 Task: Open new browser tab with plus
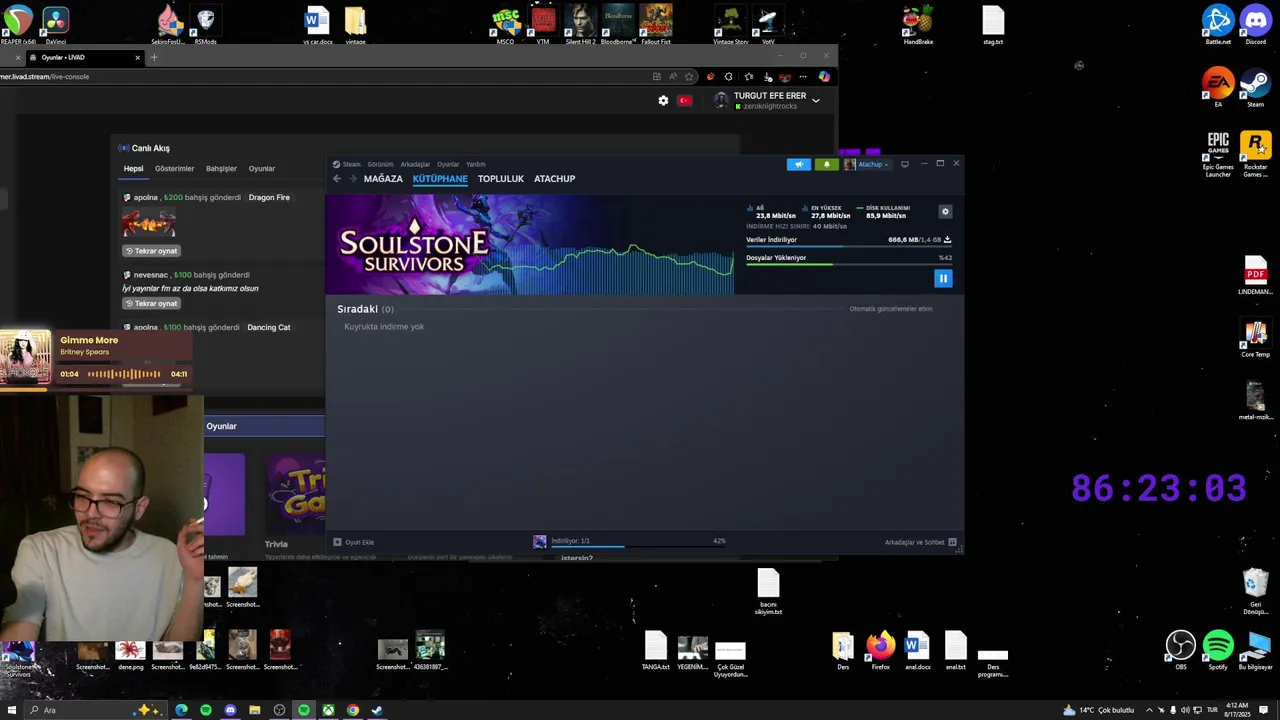coord(153,57)
